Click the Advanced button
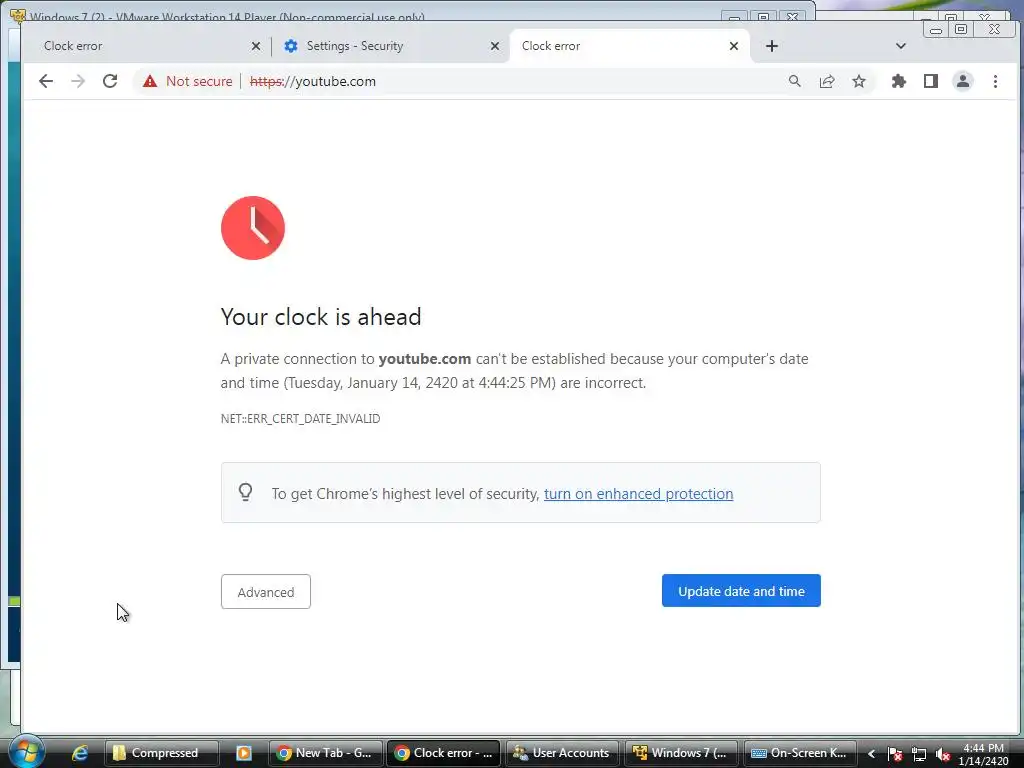Image resolution: width=1024 pixels, height=768 pixels. point(266,592)
